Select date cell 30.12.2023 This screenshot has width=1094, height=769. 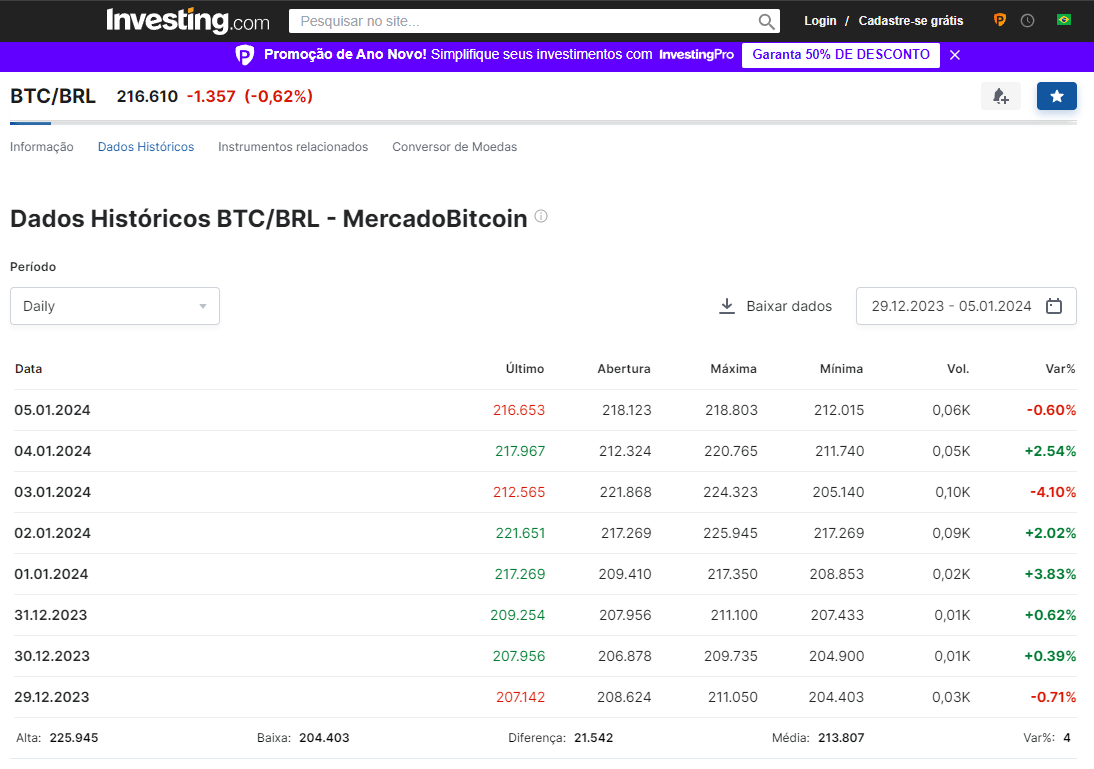[x=52, y=657]
